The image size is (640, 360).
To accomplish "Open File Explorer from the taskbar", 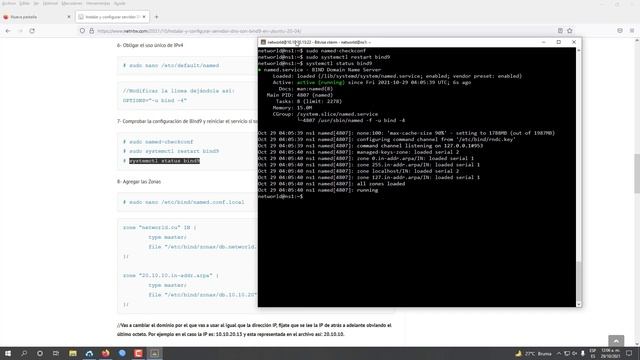I will (x=73, y=353).
